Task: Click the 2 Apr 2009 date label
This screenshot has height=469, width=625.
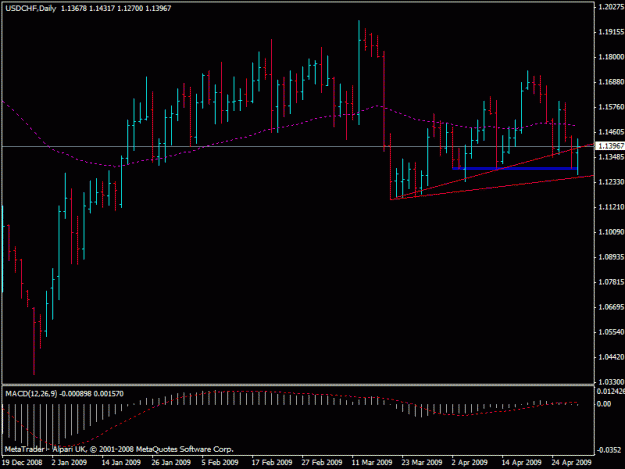Action: point(470,463)
